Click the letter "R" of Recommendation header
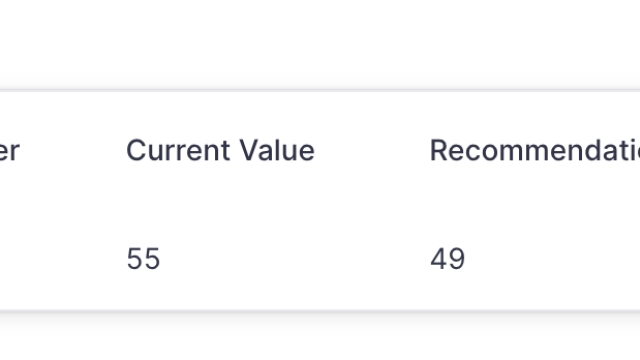This screenshot has height=360, width=640. point(439,150)
